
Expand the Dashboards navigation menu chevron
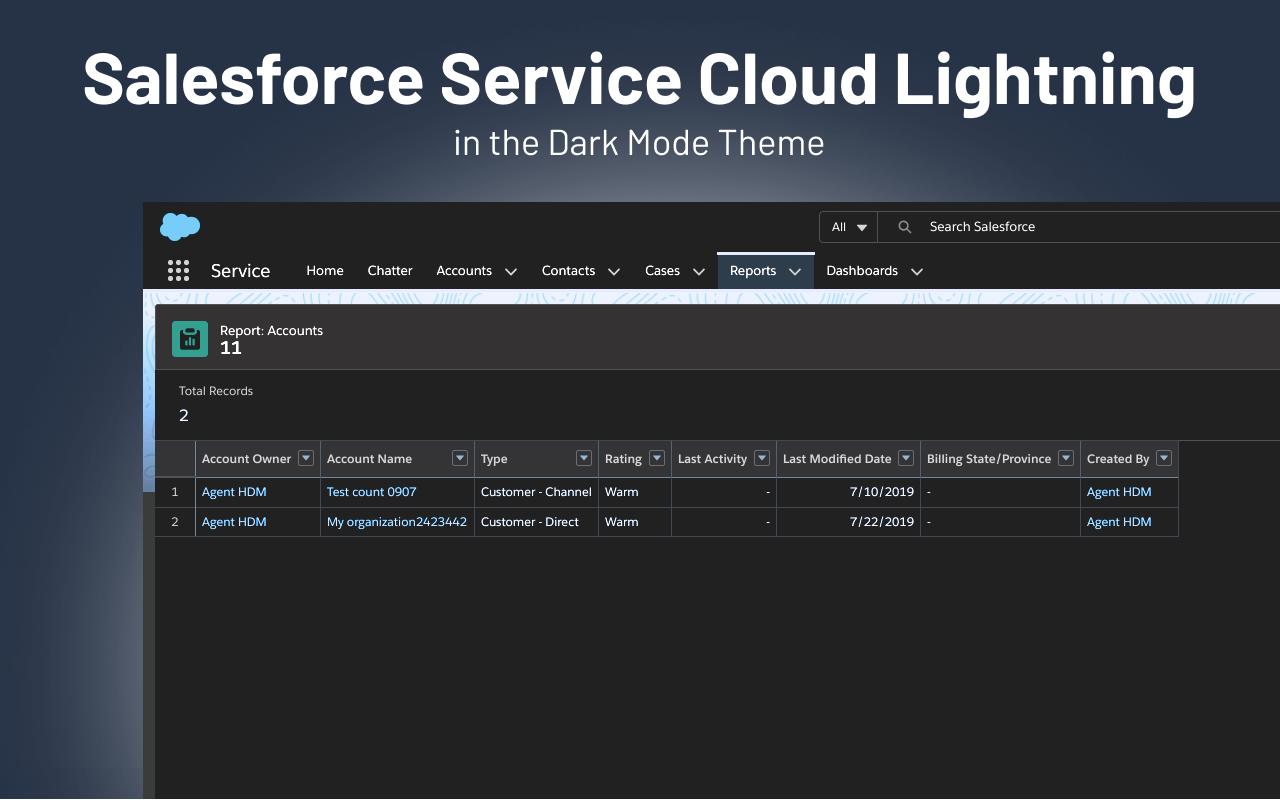click(917, 271)
